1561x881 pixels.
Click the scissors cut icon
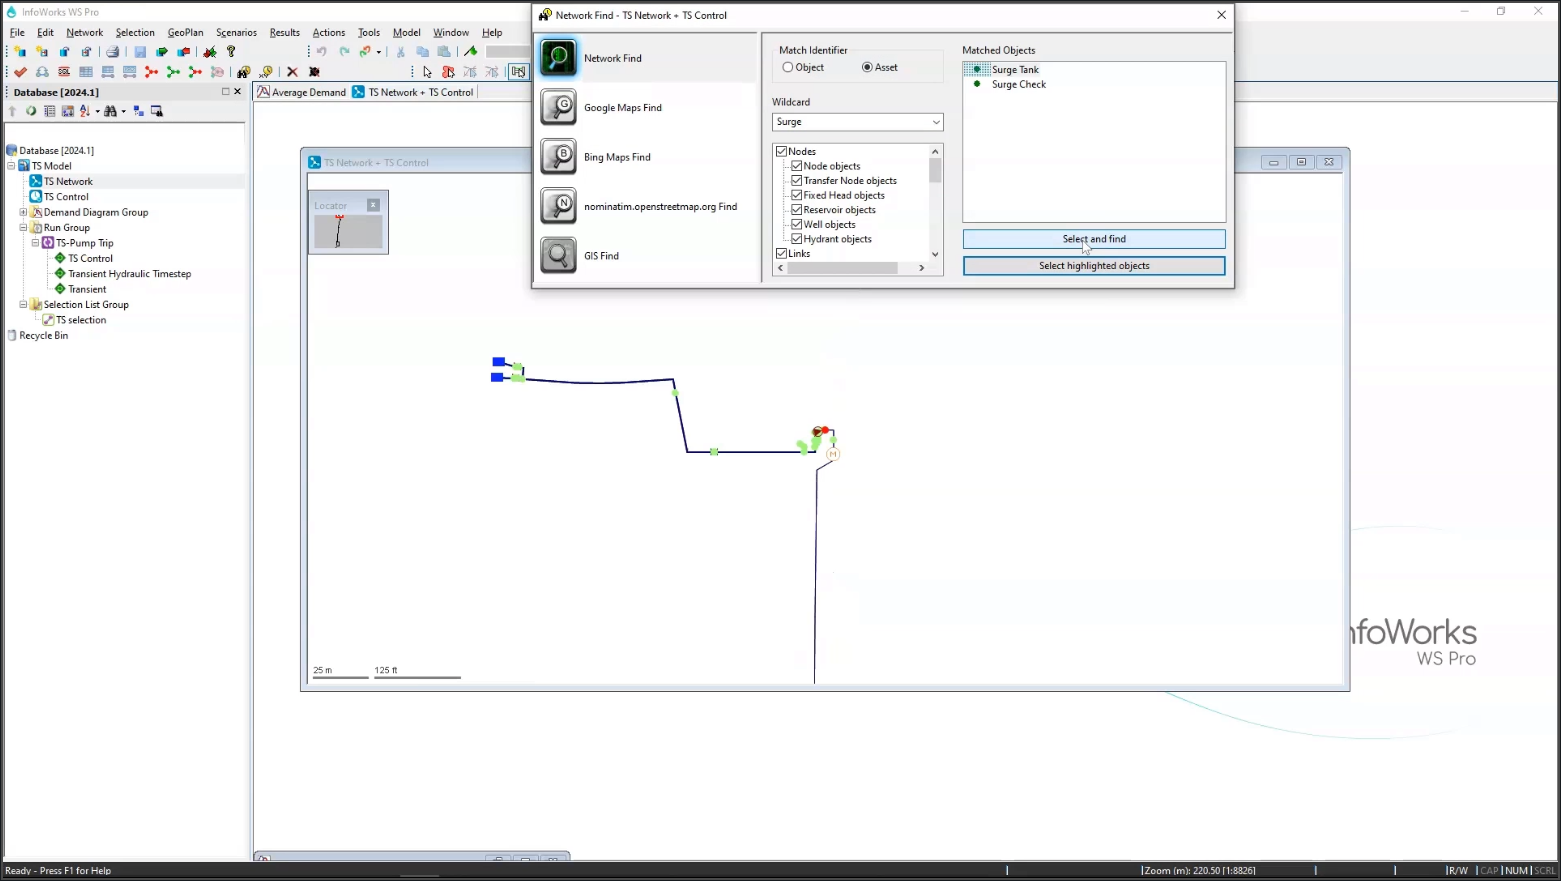coord(401,52)
